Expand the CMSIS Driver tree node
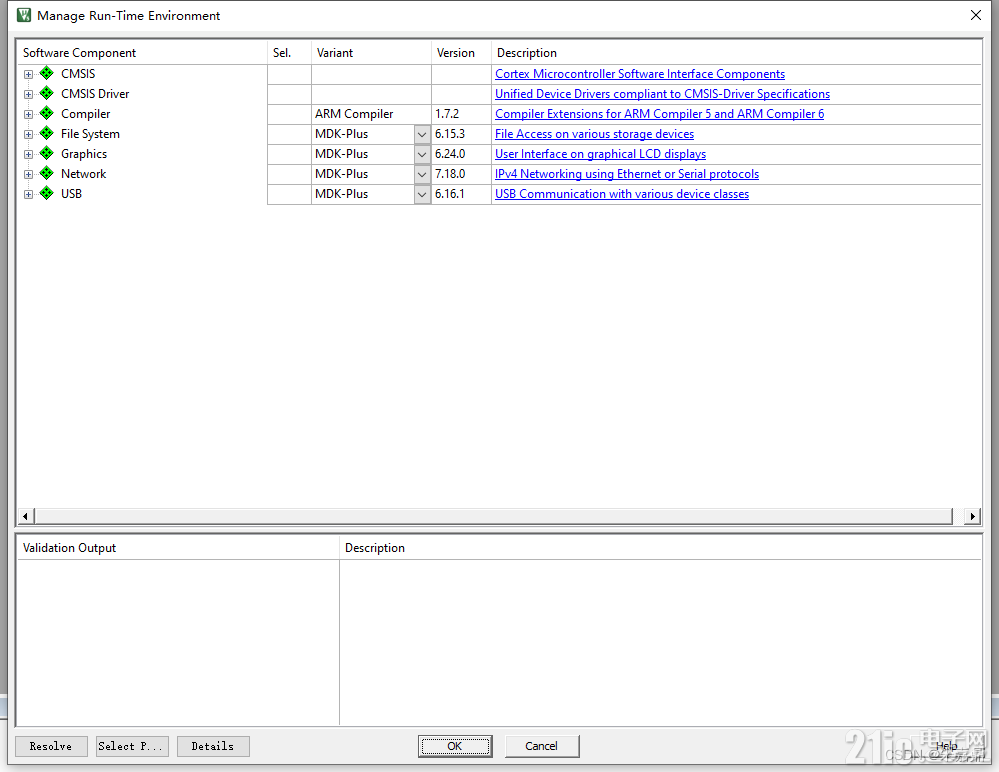This screenshot has width=999, height=772. (x=28, y=94)
